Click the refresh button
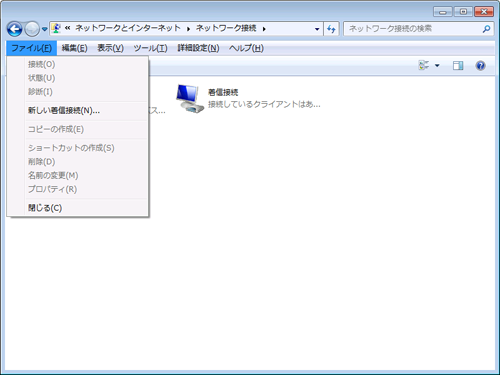Viewport: 500px width, 375px height. [x=331, y=29]
